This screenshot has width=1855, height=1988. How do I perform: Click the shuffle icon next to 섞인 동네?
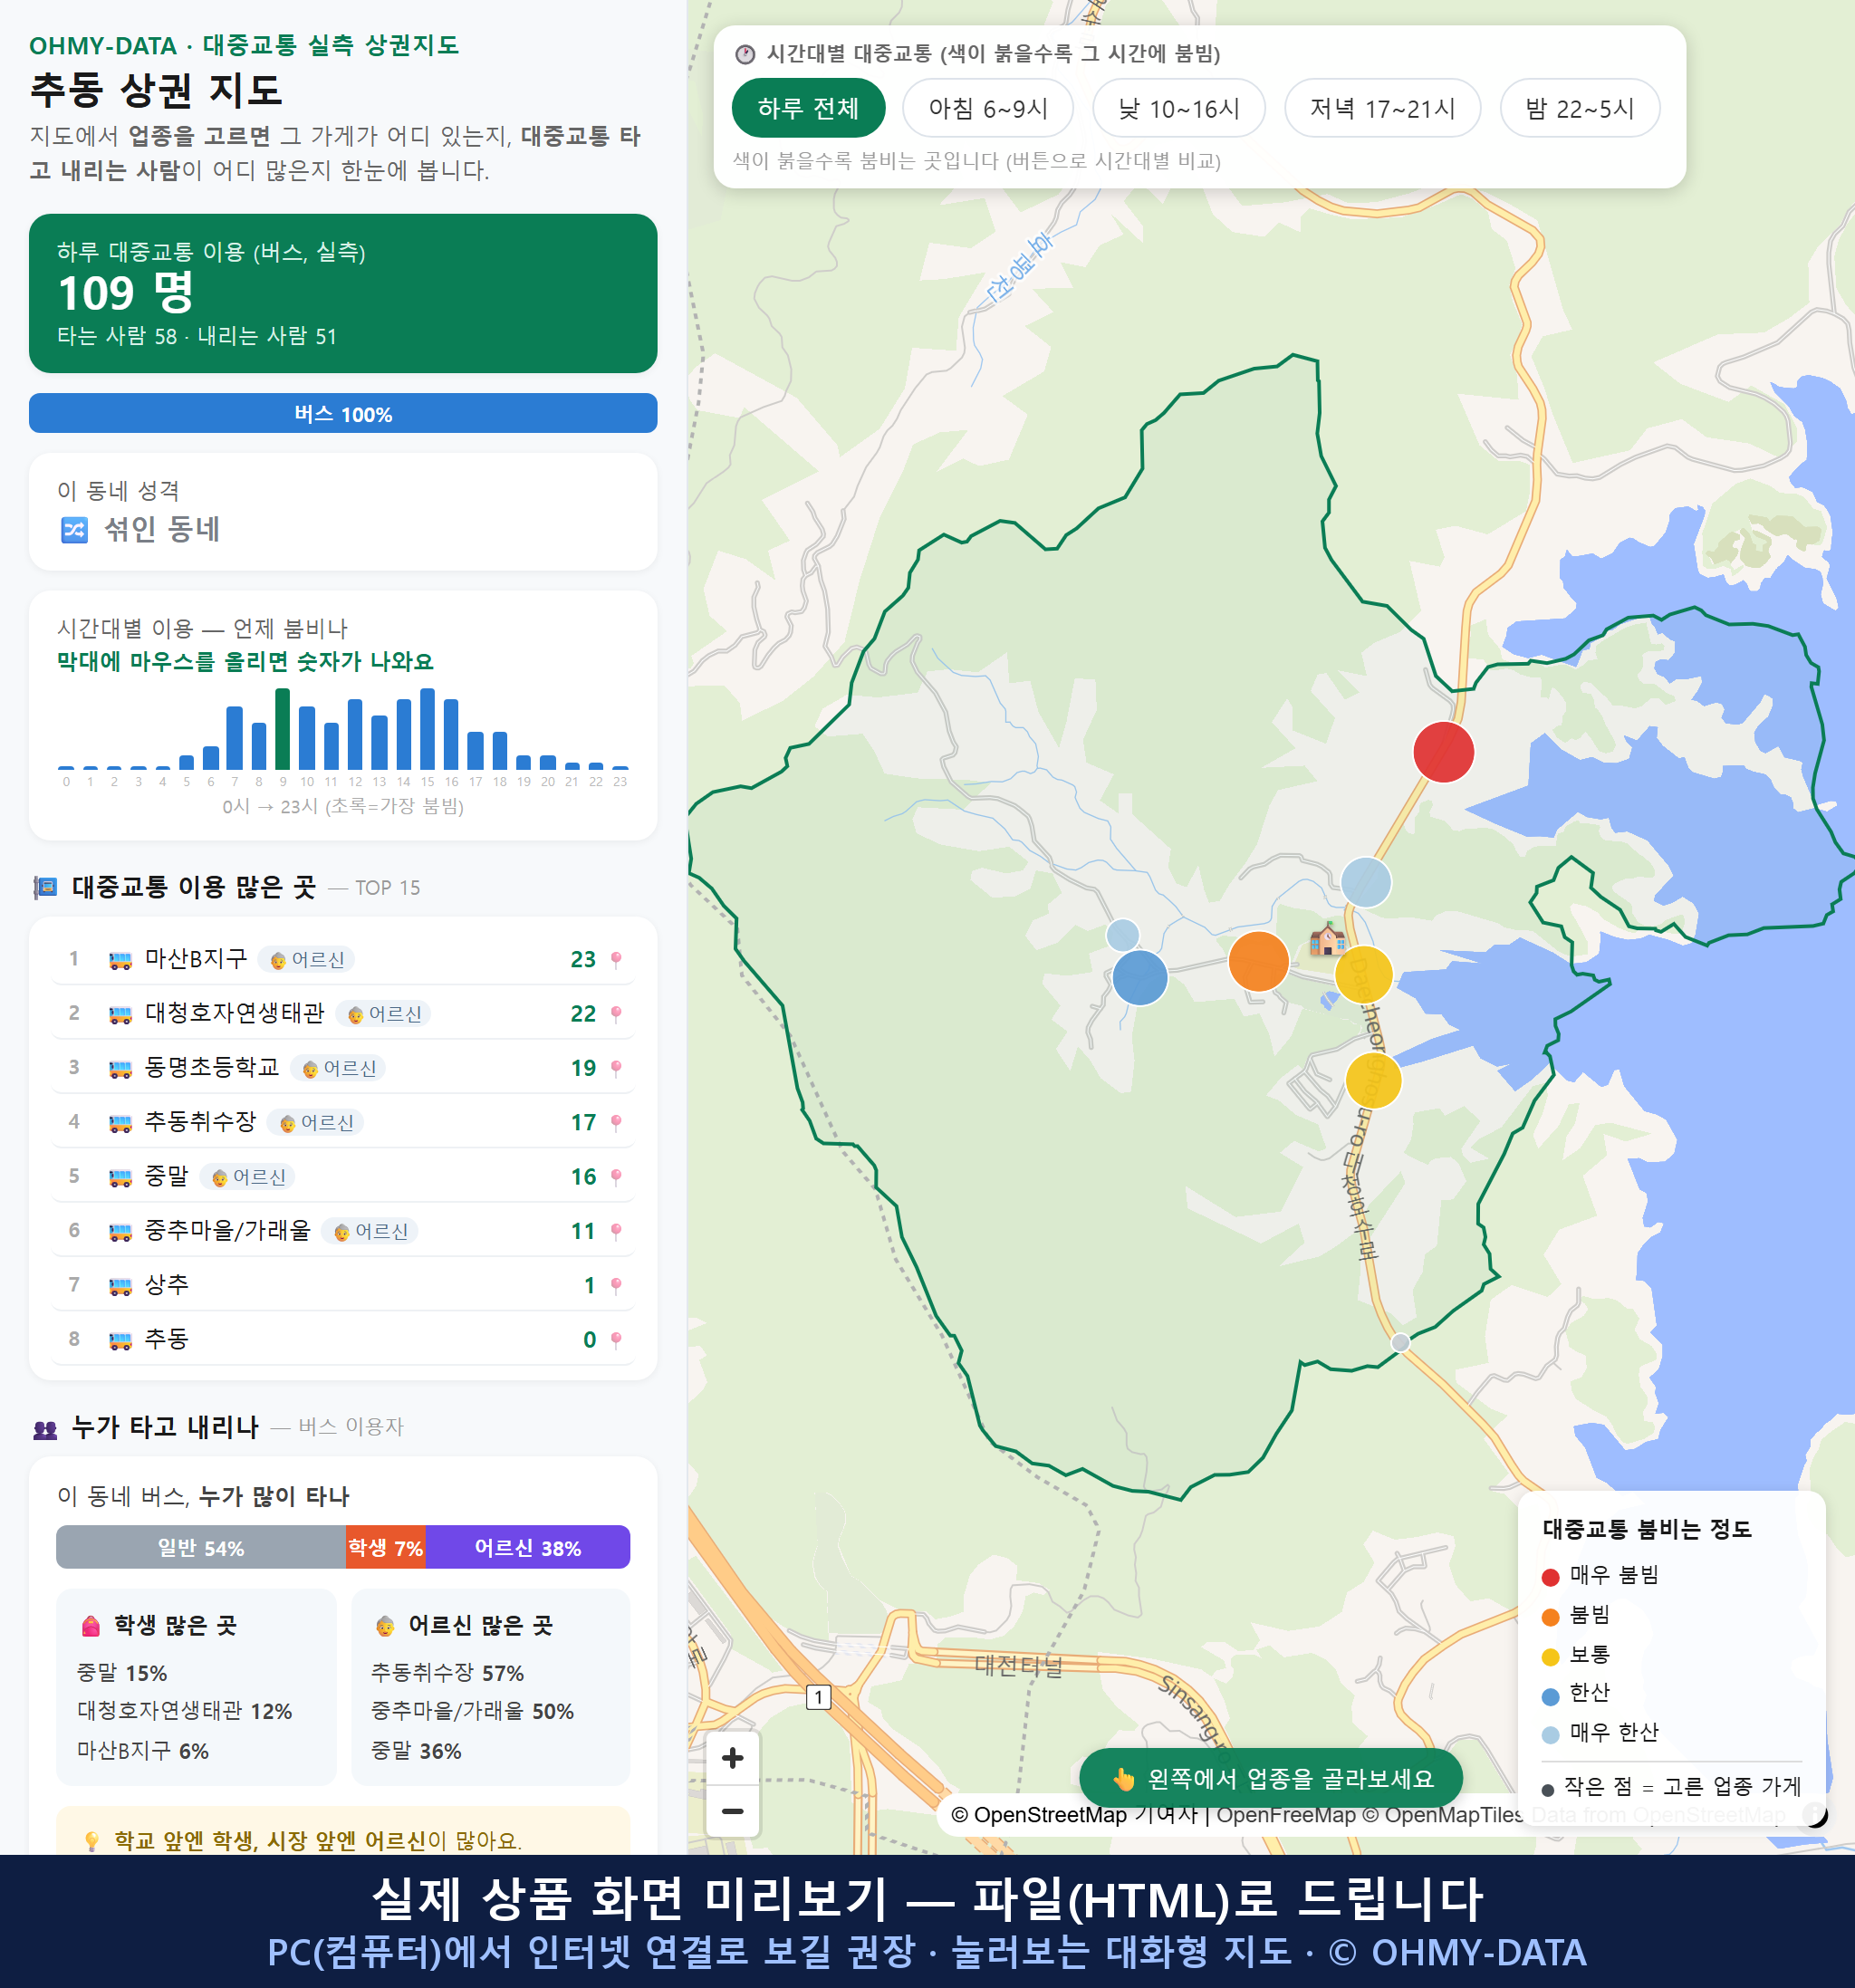(75, 529)
